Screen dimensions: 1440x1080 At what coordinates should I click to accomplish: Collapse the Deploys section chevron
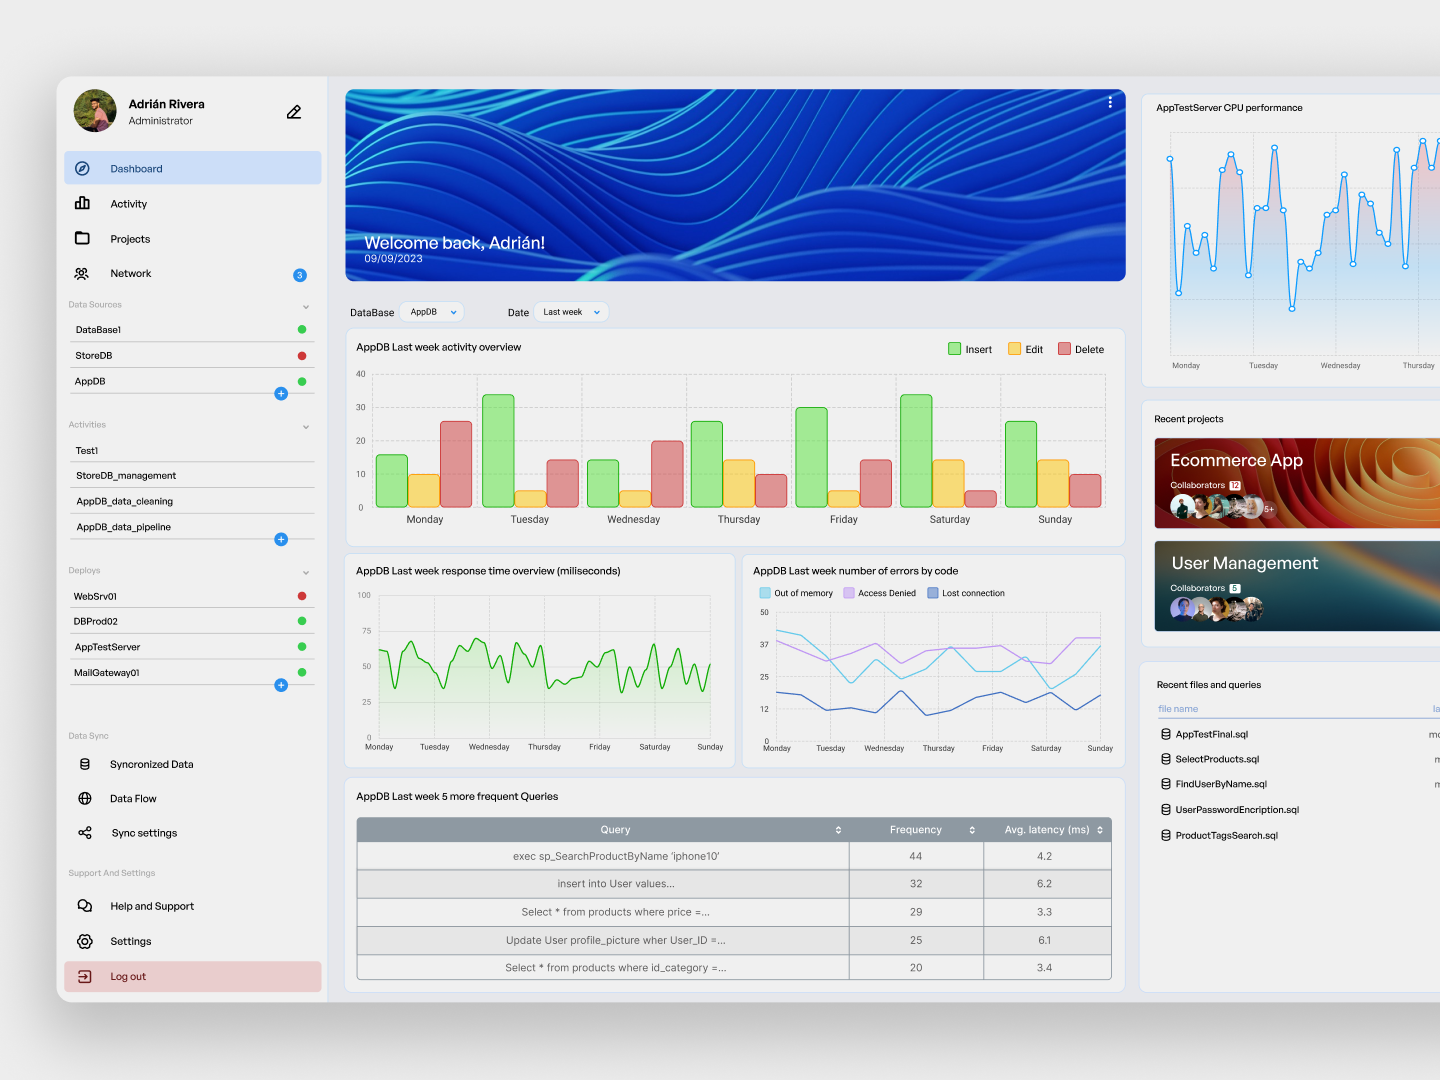306,572
